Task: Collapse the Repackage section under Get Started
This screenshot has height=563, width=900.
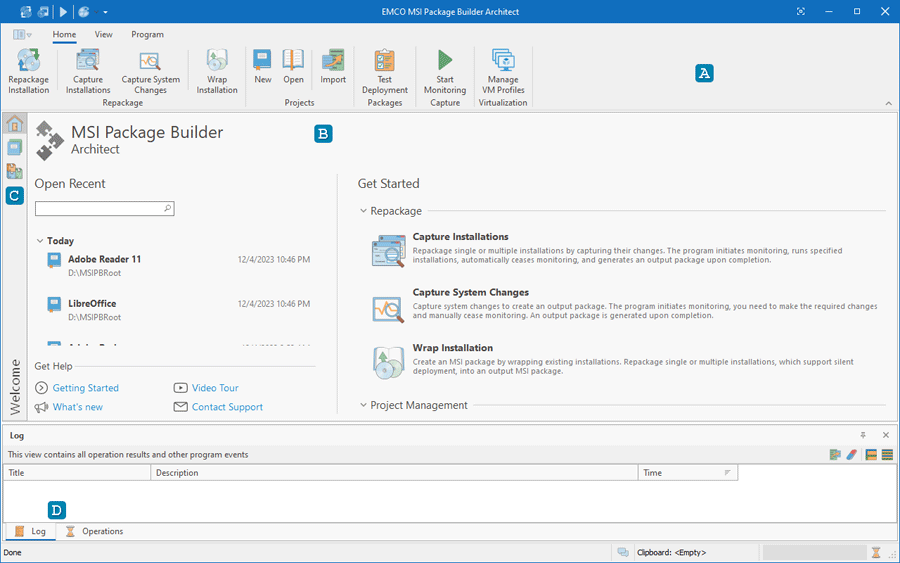Action: tap(363, 211)
